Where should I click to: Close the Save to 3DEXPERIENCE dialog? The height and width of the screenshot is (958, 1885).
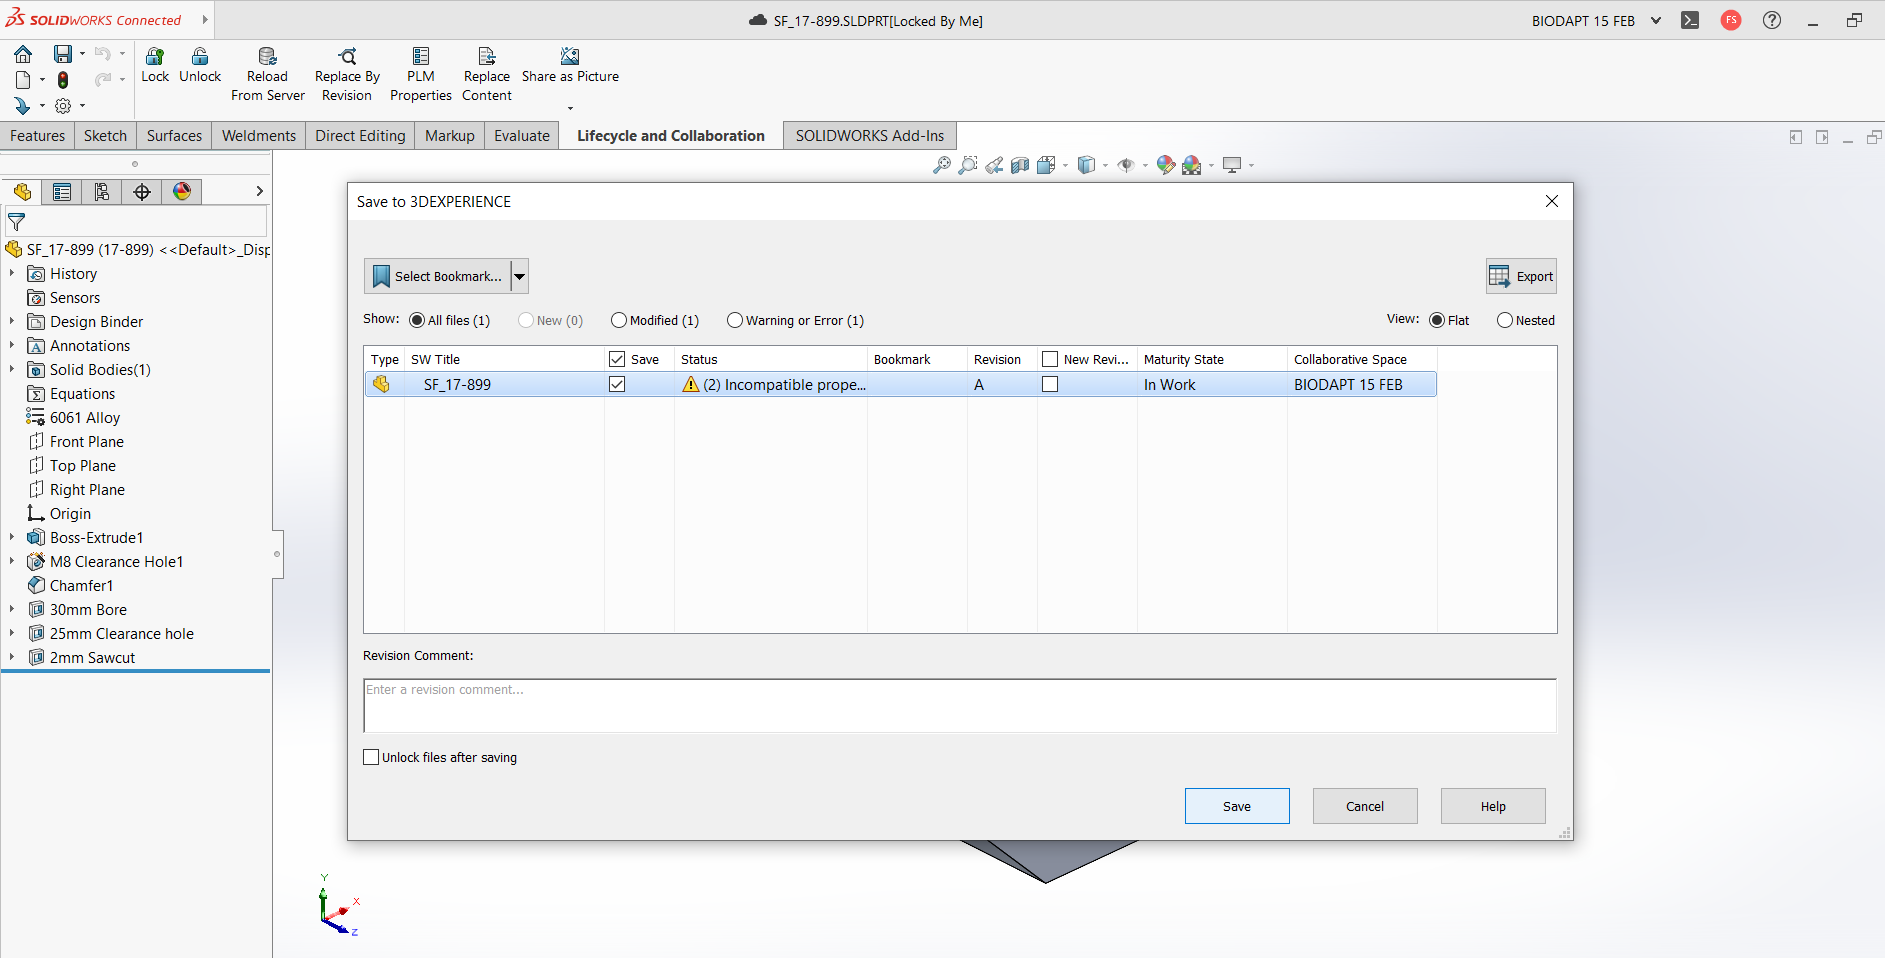1552,201
